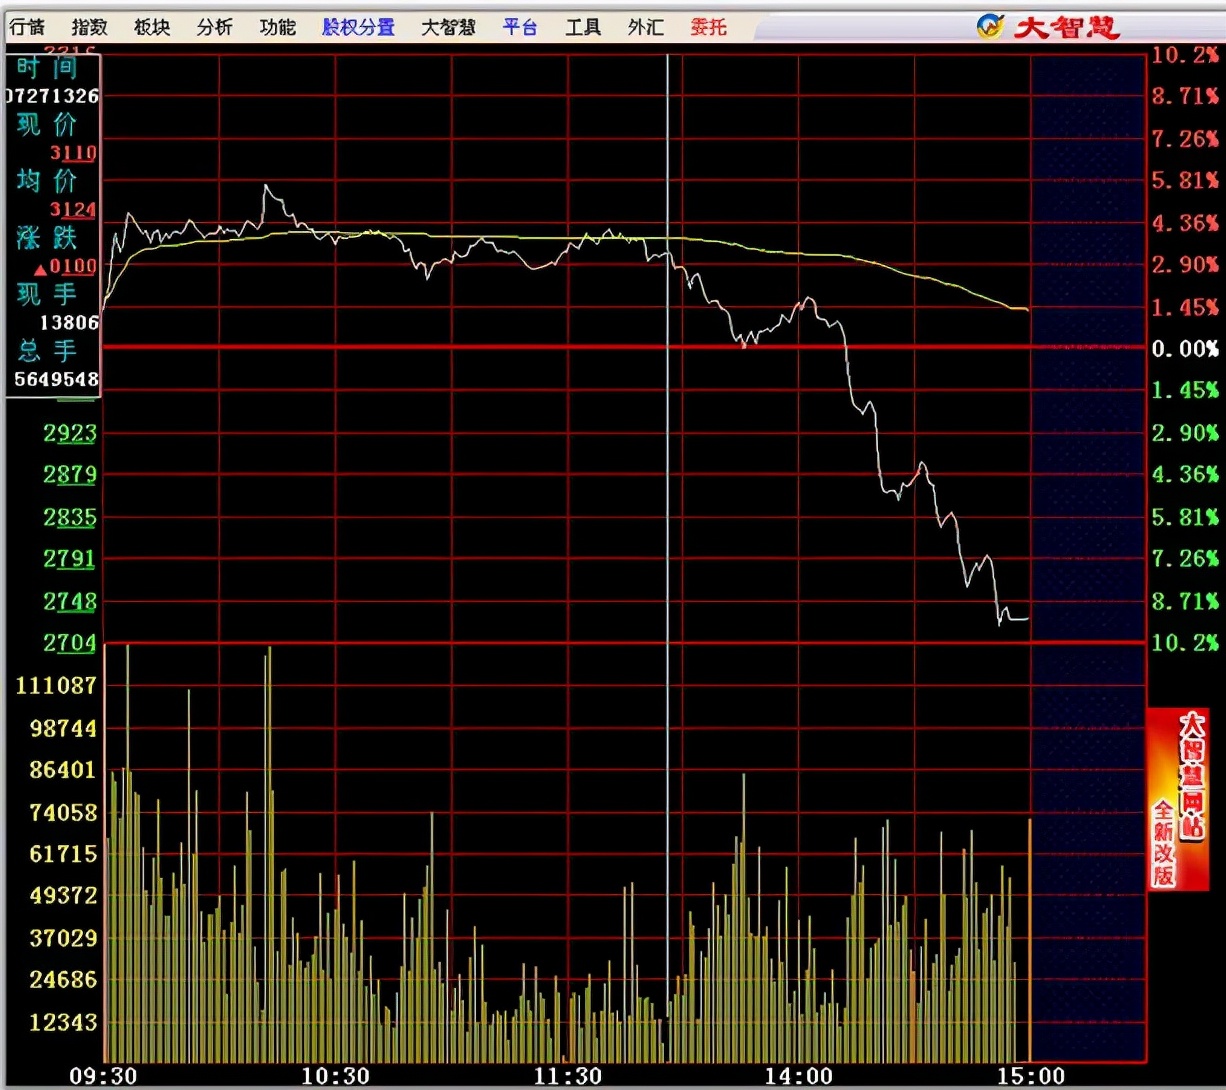Viewport: 1226px width, 1090px height.
Task: Click the 24686 volume axis label
Action: point(64,980)
